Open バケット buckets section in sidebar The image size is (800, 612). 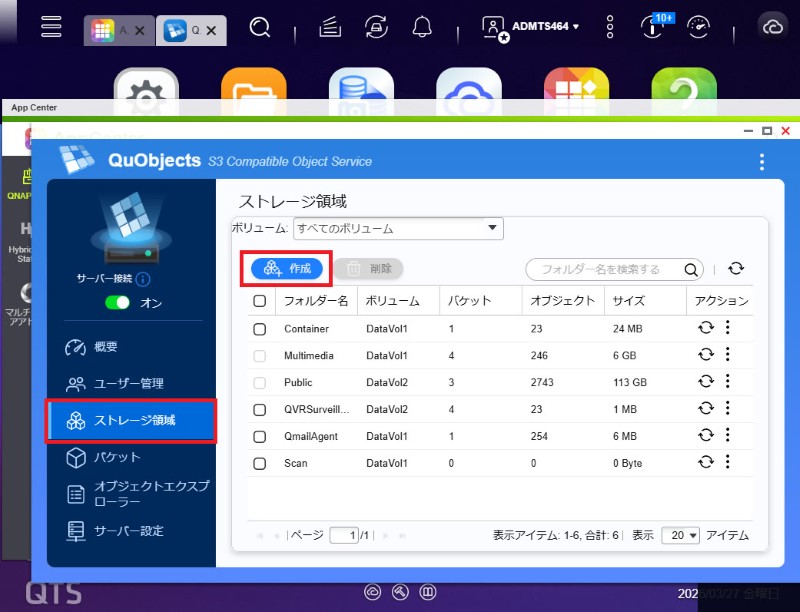(x=116, y=457)
